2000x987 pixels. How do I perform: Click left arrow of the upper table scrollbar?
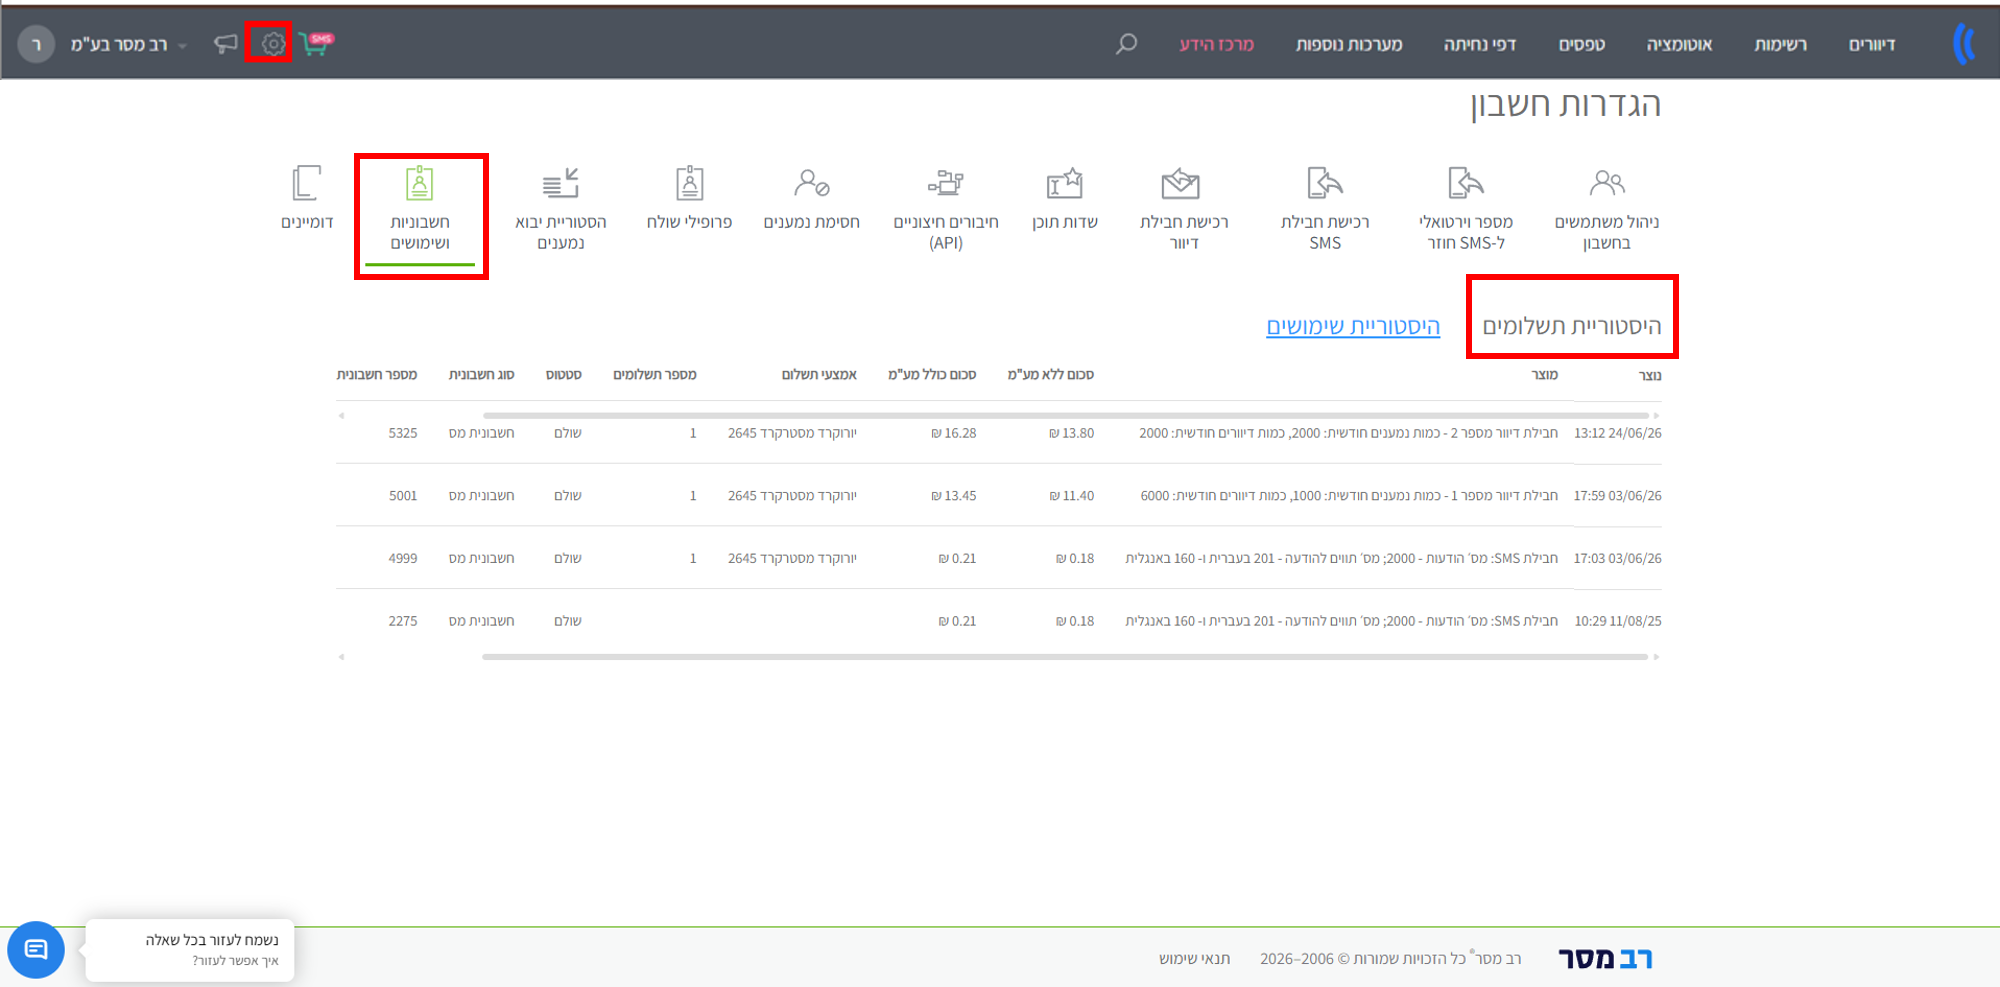[342, 415]
